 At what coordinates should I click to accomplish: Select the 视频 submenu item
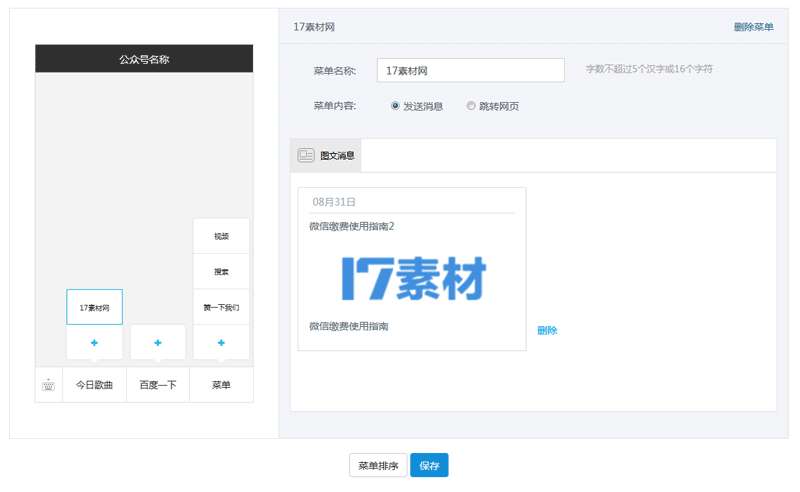(x=221, y=236)
